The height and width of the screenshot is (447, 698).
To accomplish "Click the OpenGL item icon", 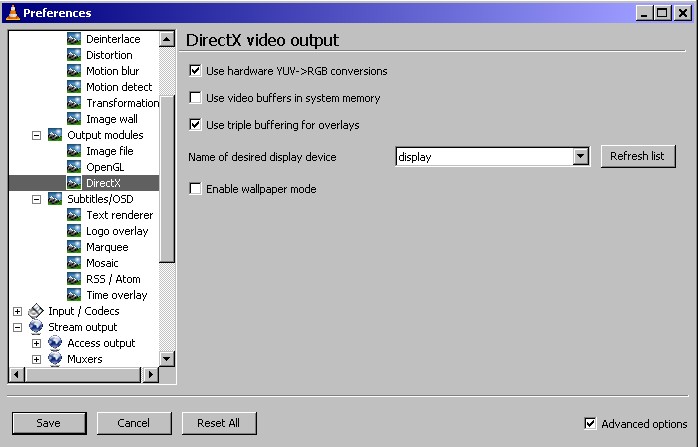I will 74,167.
